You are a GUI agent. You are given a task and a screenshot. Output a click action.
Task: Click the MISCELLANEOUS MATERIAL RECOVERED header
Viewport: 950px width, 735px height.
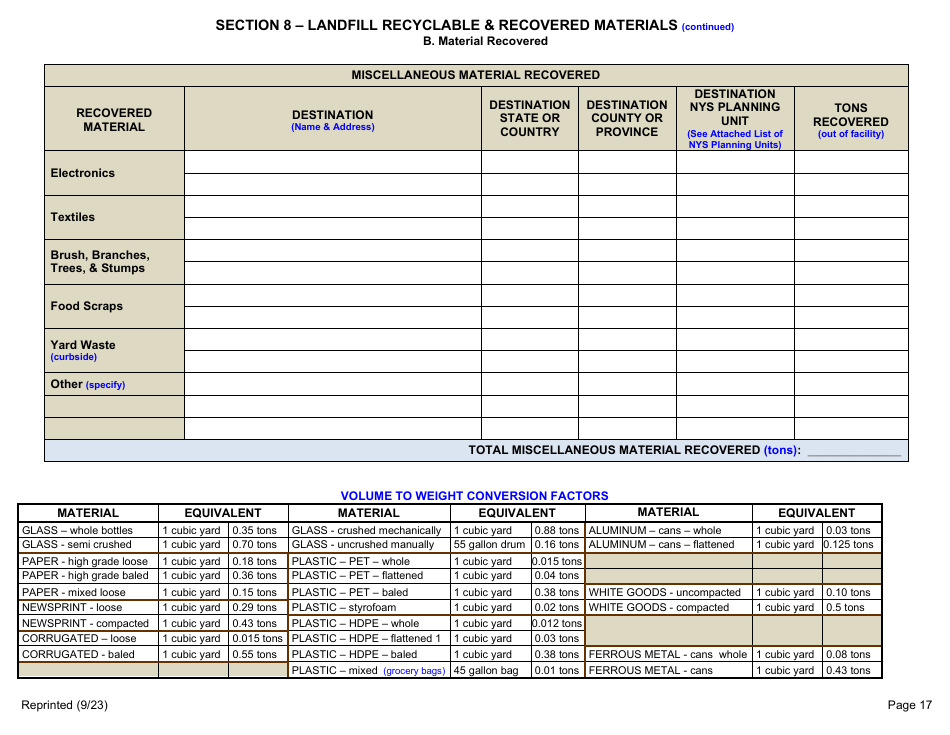pos(475,74)
